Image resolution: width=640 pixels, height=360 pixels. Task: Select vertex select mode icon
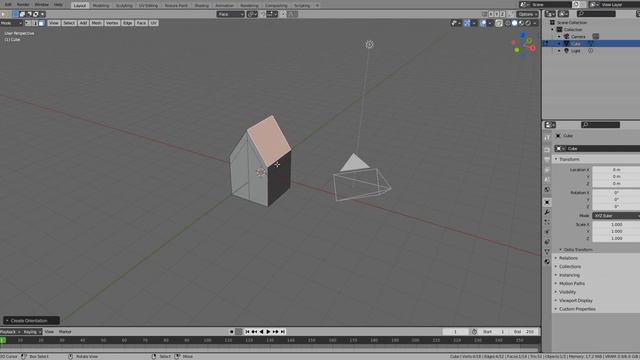click(x=27, y=23)
